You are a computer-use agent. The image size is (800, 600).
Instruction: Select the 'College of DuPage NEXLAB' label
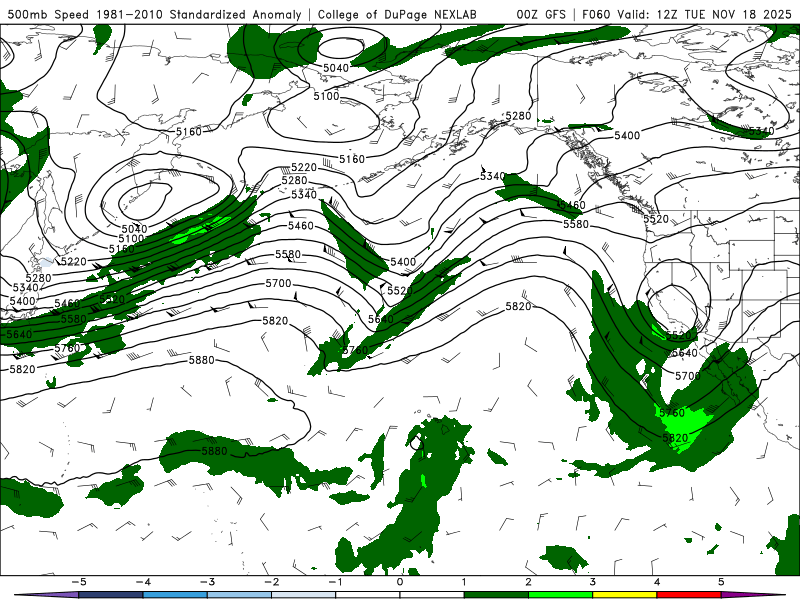[x=397, y=14]
